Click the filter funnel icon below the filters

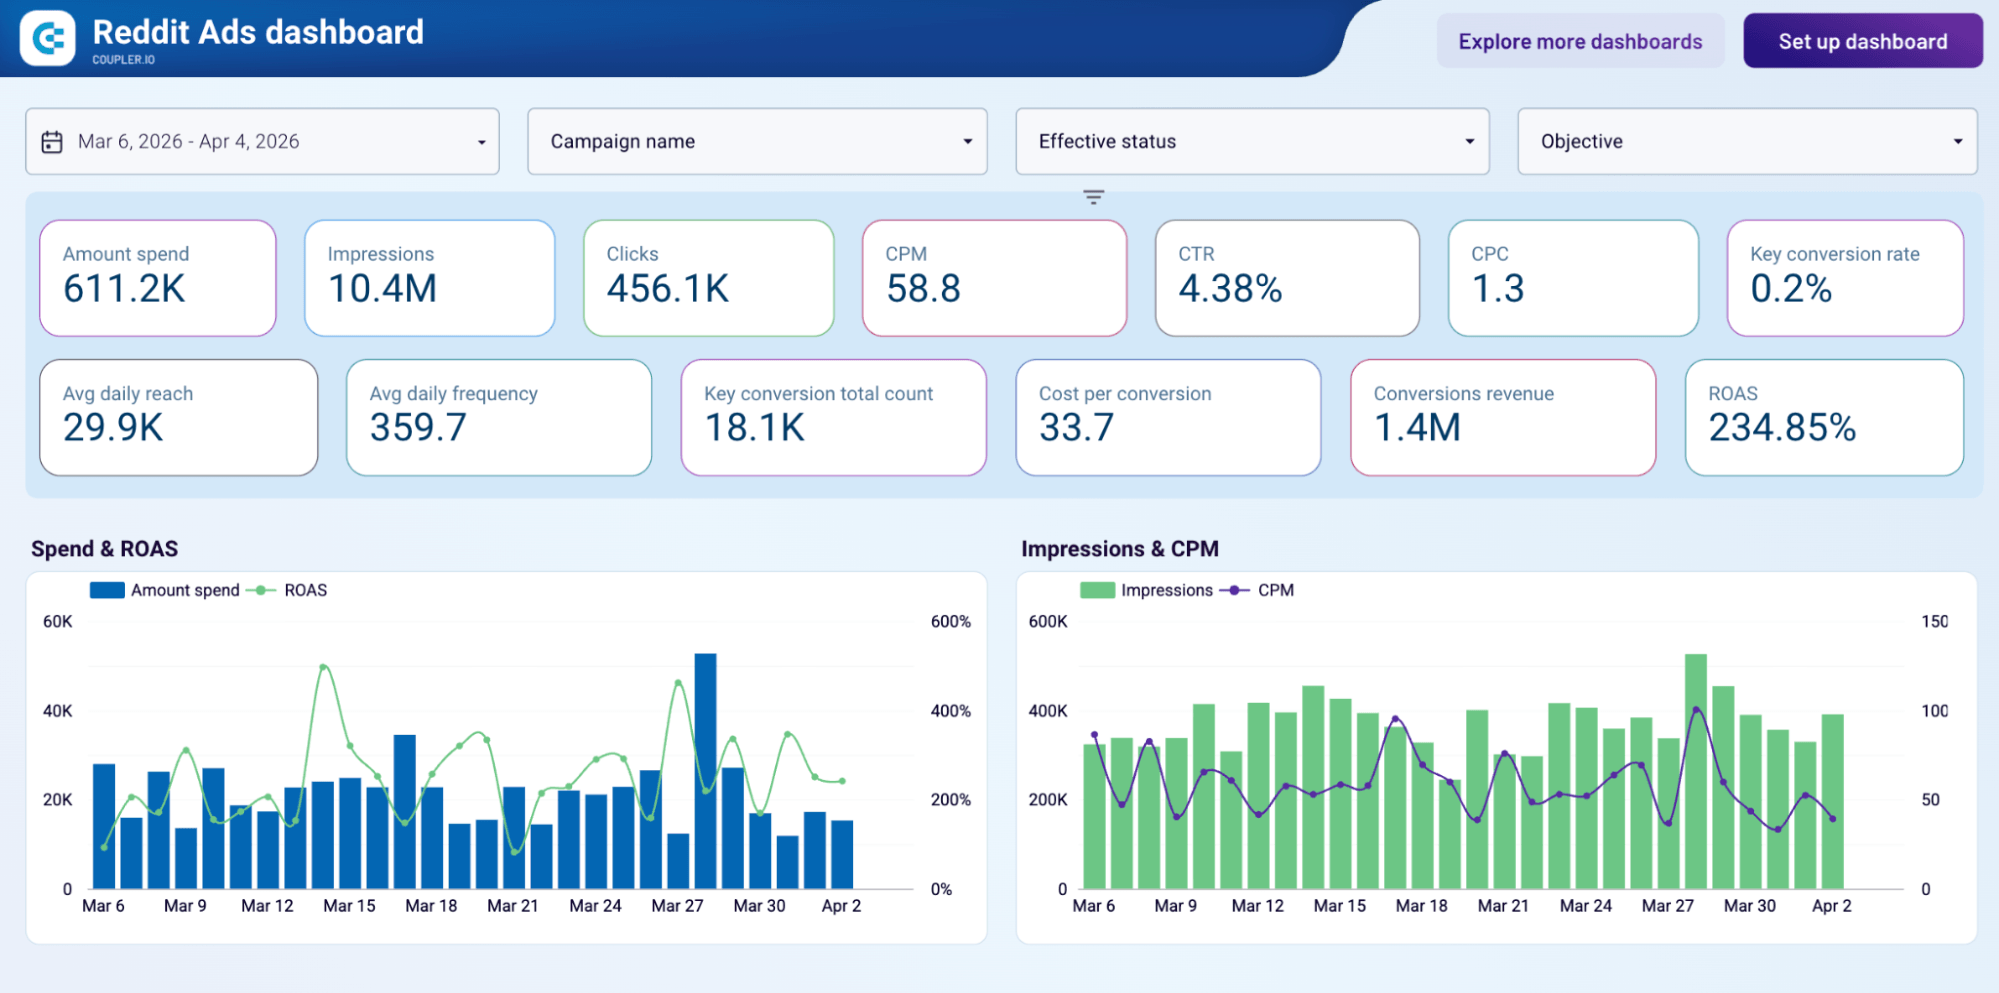(x=1092, y=197)
